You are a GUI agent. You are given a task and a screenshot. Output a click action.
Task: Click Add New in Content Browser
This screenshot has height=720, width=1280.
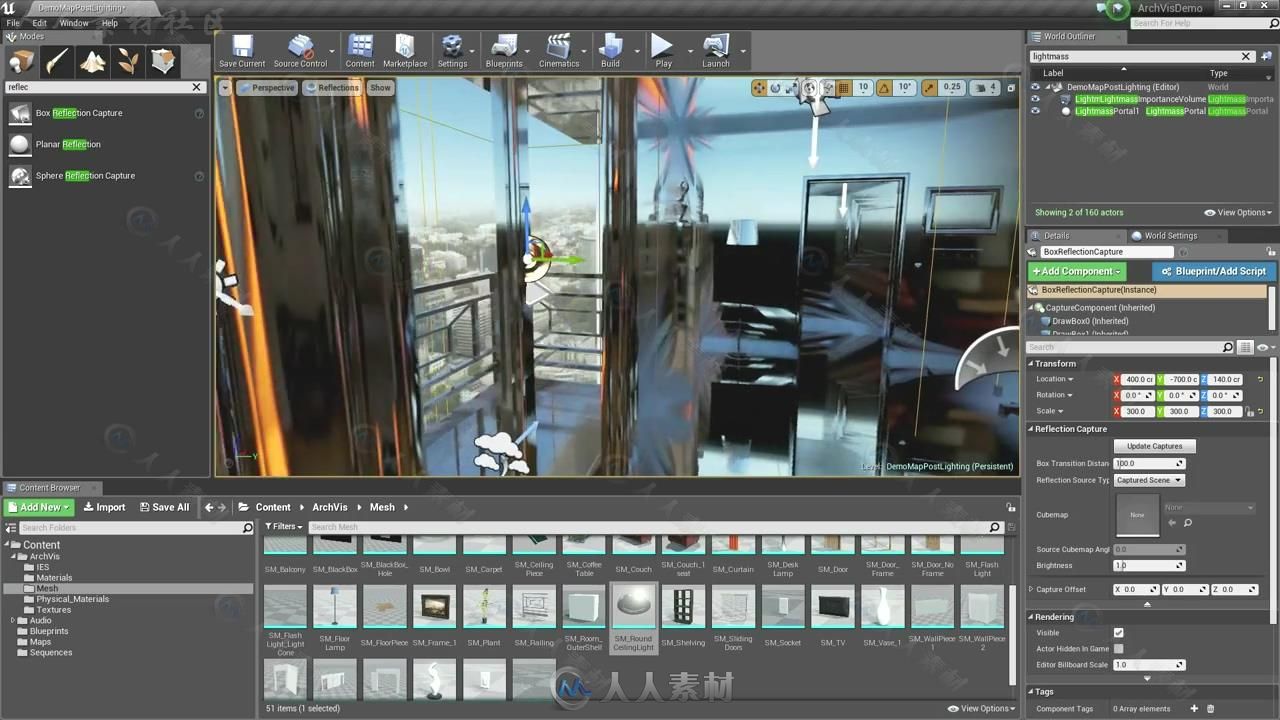point(39,507)
